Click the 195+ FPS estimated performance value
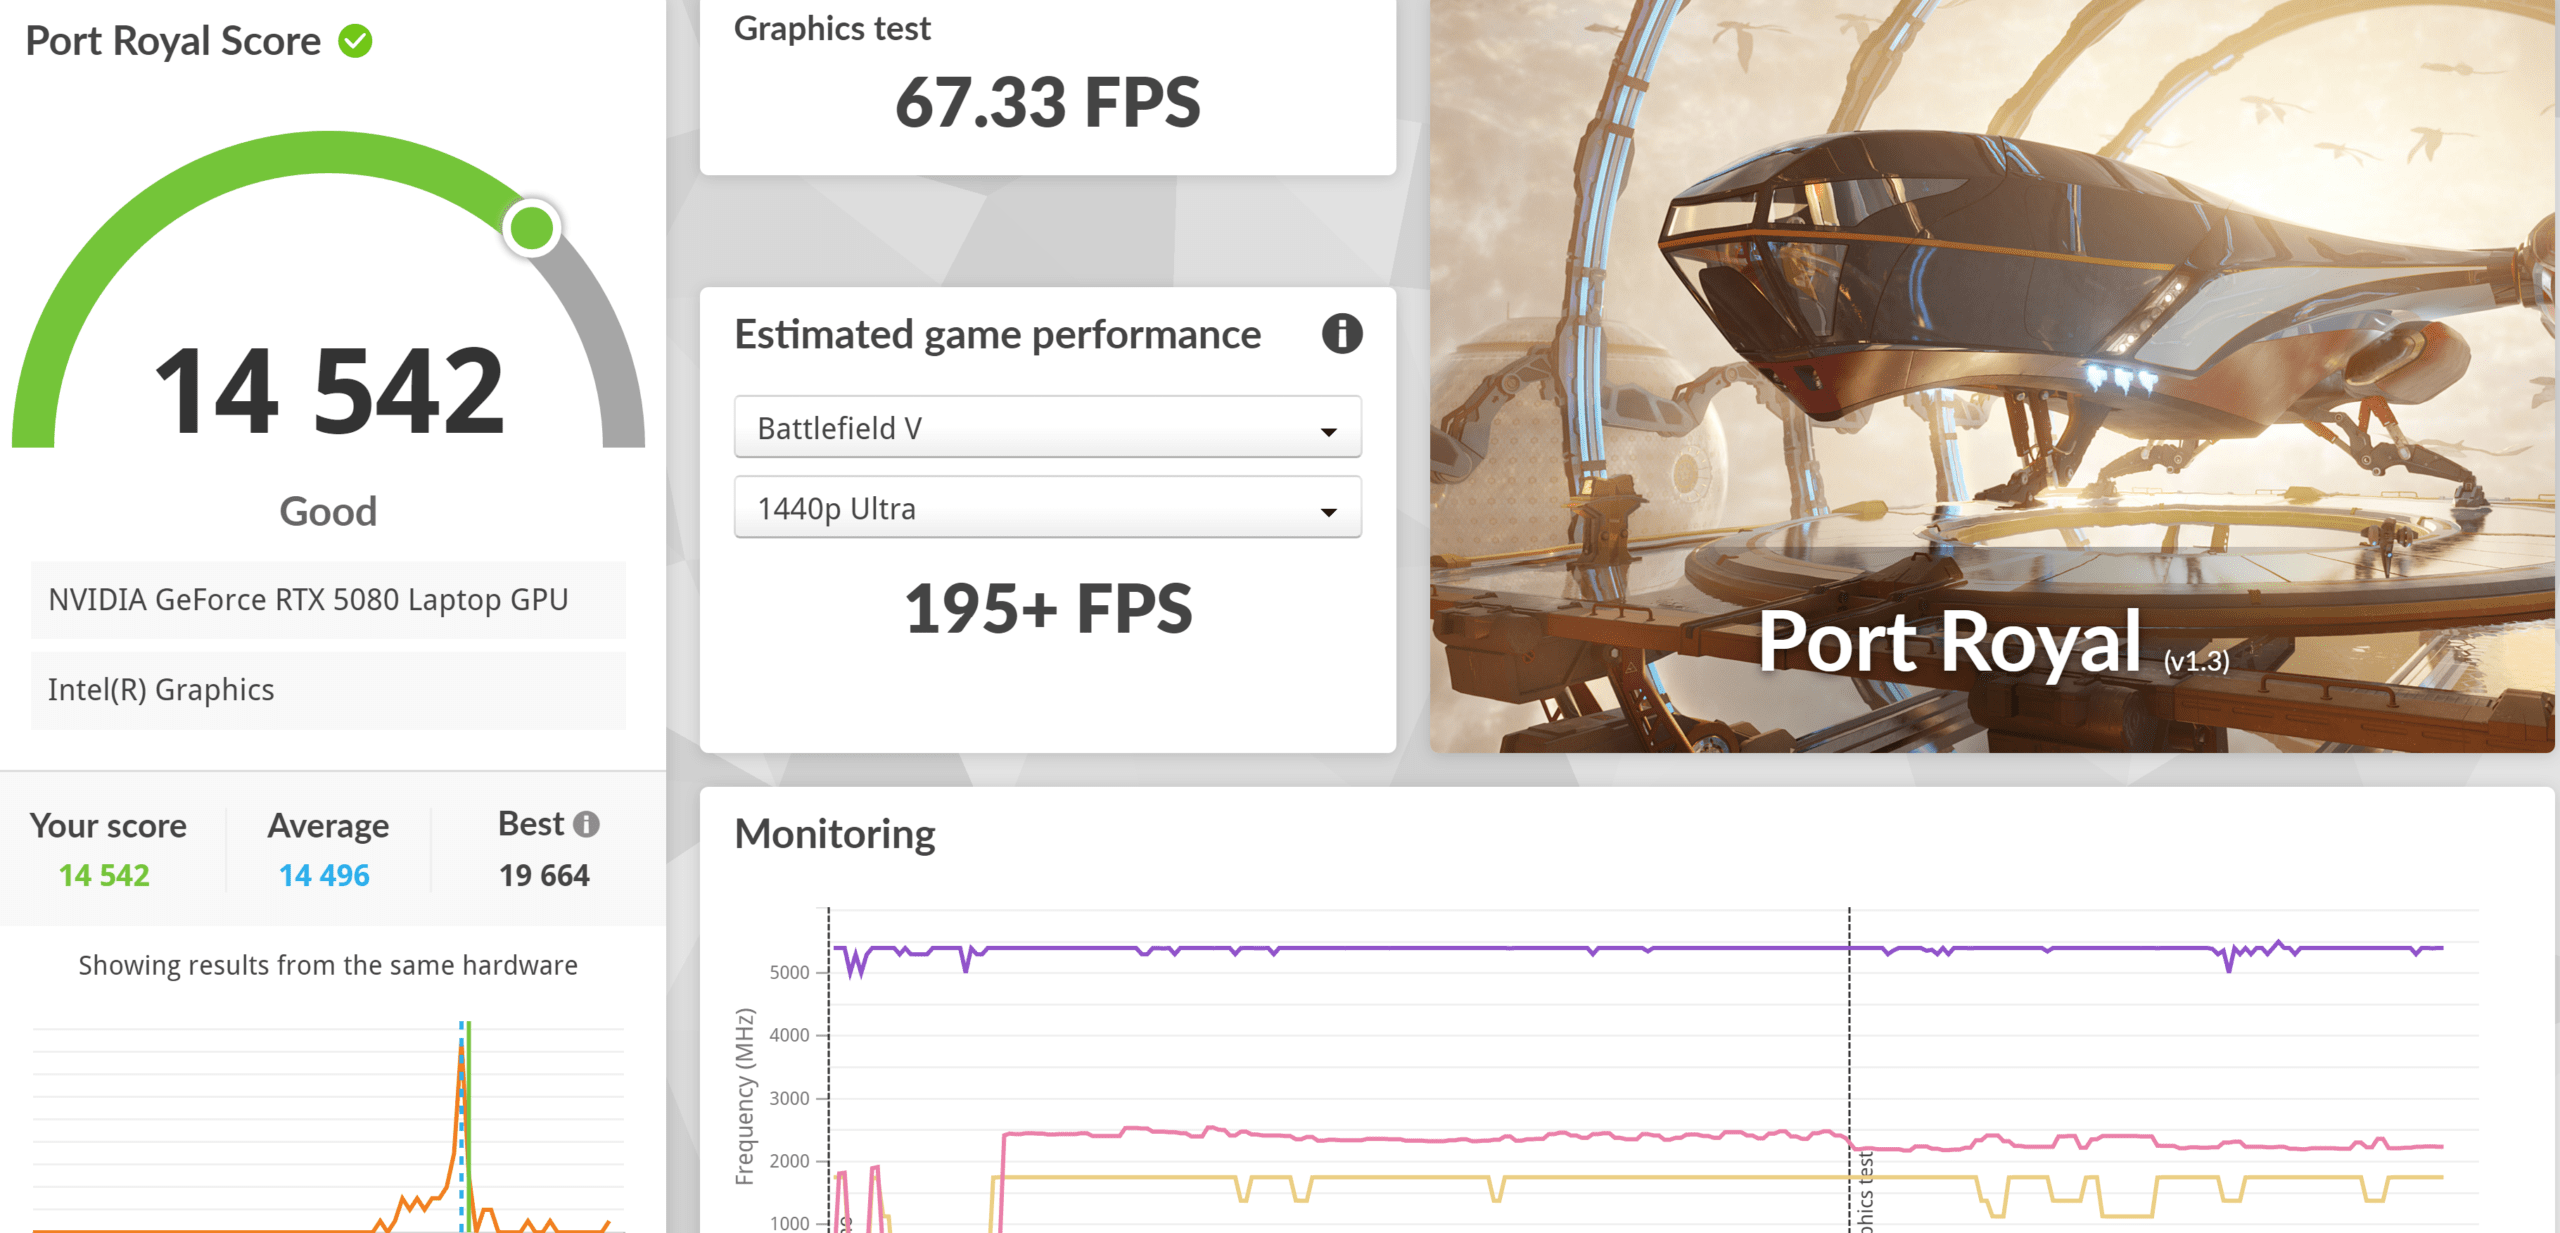2560x1233 pixels. click(1048, 608)
